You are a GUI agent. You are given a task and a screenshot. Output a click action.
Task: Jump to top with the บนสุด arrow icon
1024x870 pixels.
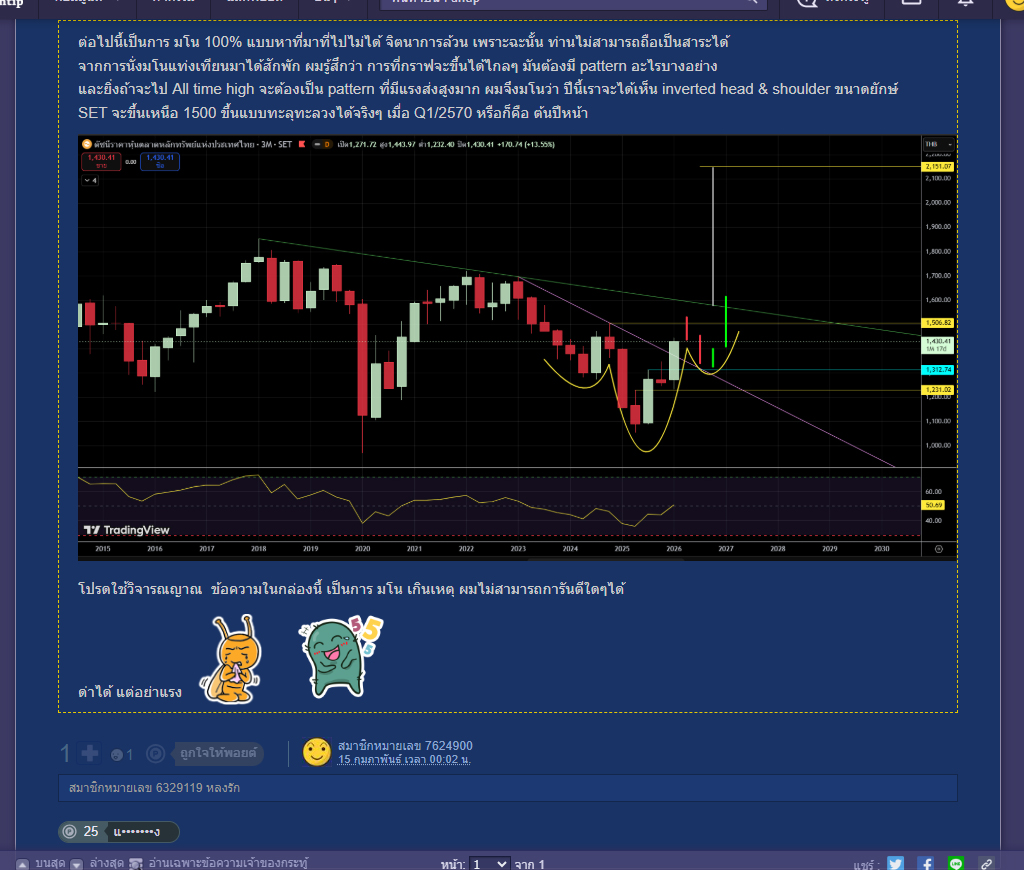tap(22, 864)
